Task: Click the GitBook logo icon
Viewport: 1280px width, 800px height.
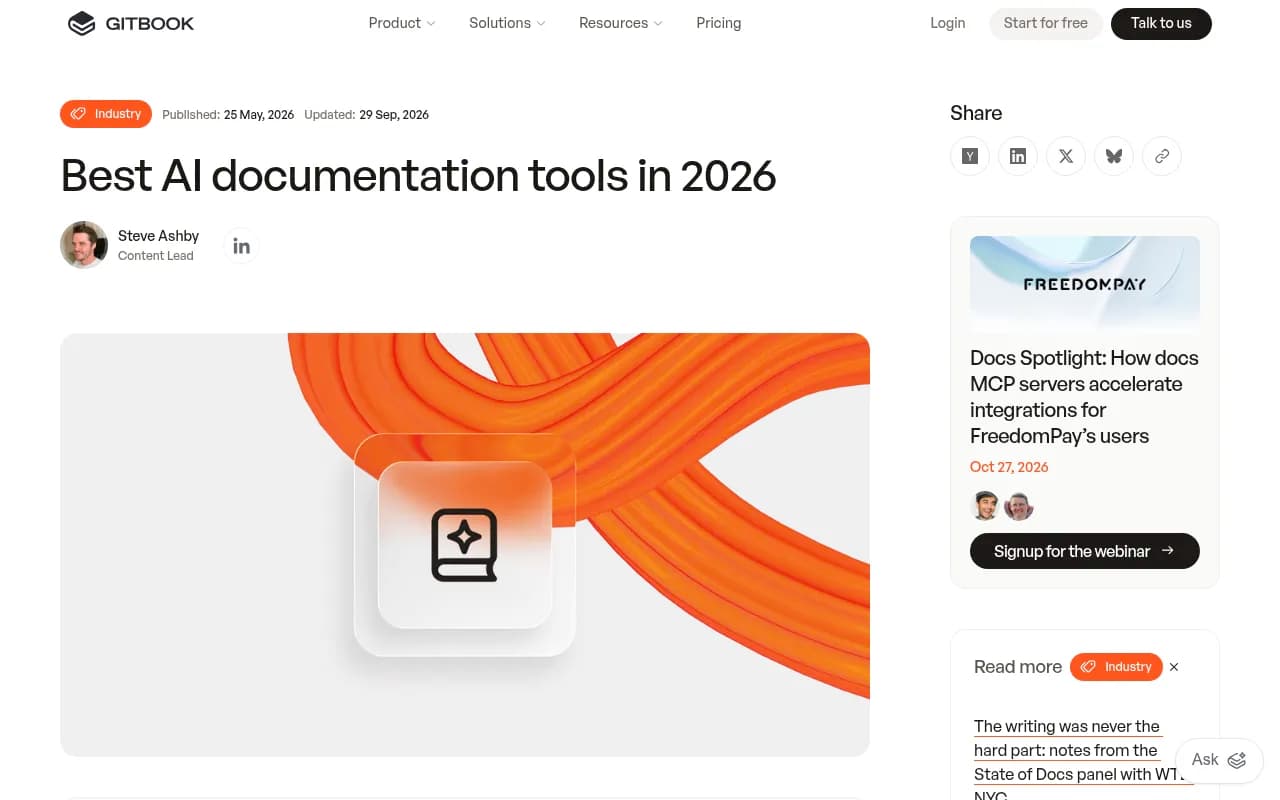Action: [x=81, y=23]
